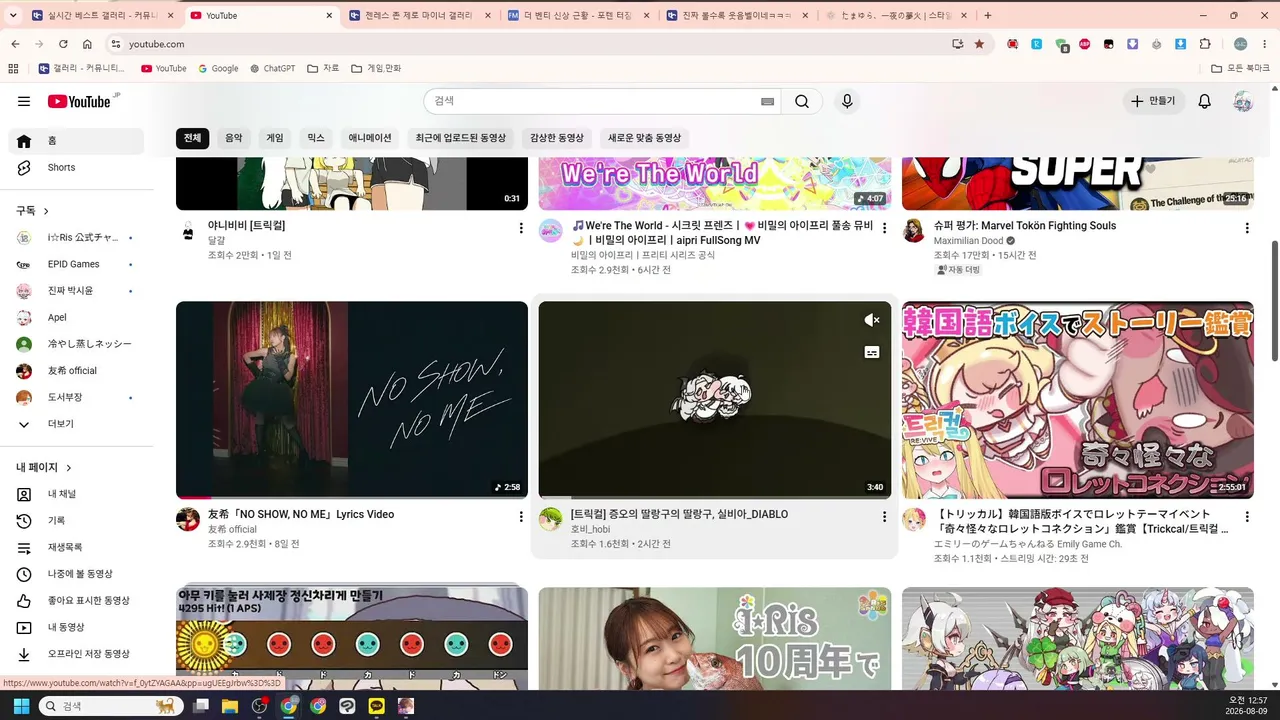This screenshot has height=720, width=1280.
Task: Select 최근에 업로드된 동영상 chip
Action: click(461, 138)
